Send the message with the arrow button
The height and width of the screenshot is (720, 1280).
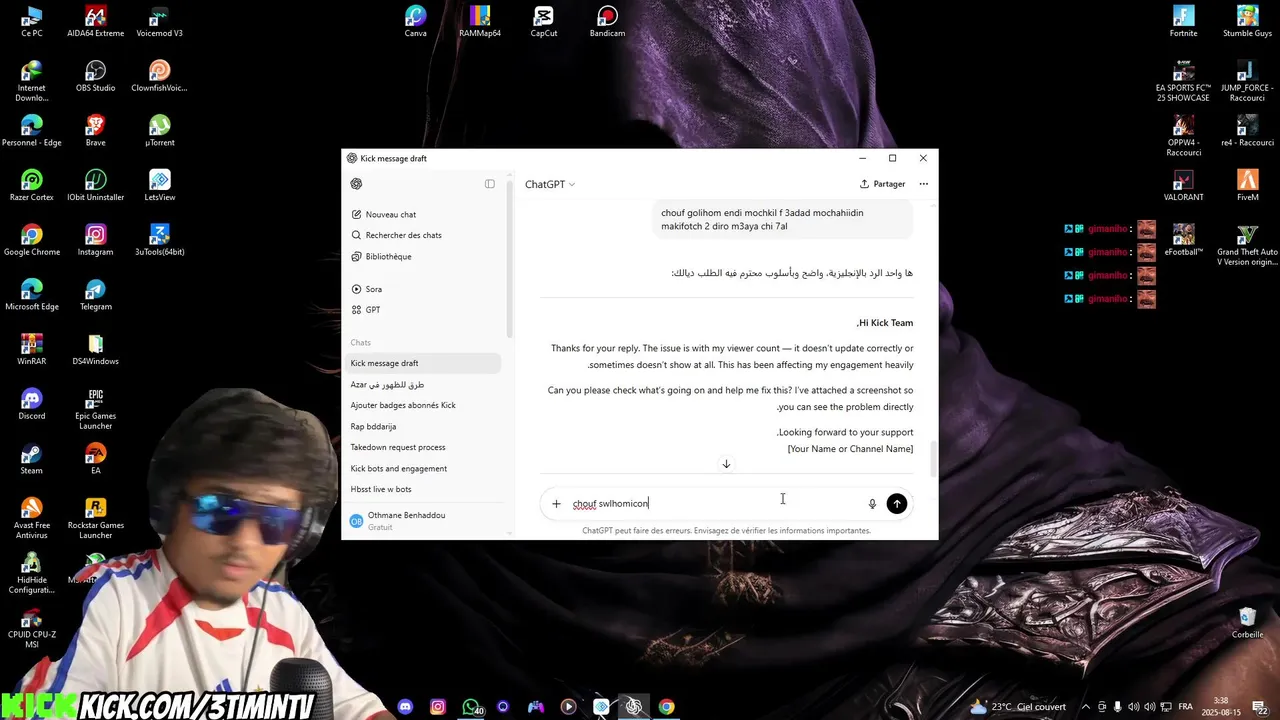tap(897, 504)
